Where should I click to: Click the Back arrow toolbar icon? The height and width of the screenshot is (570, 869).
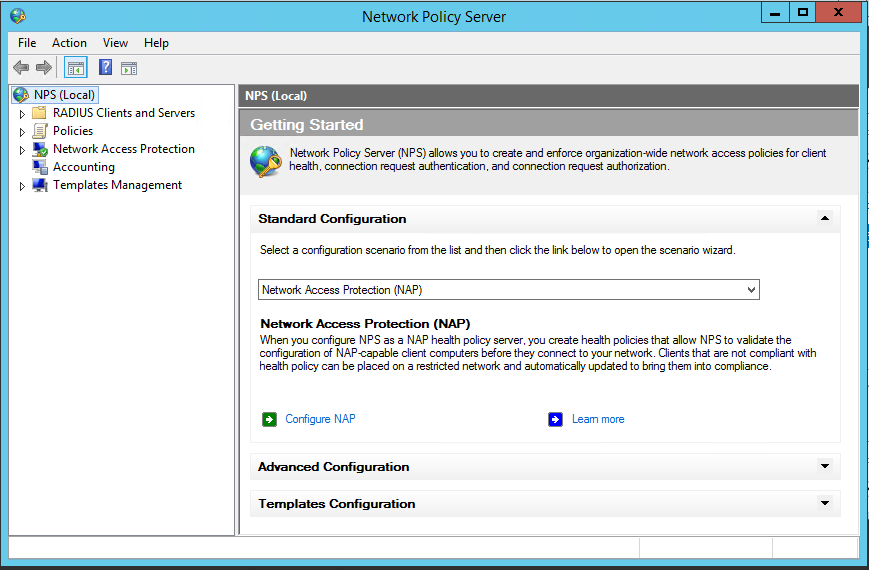[x=21, y=68]
